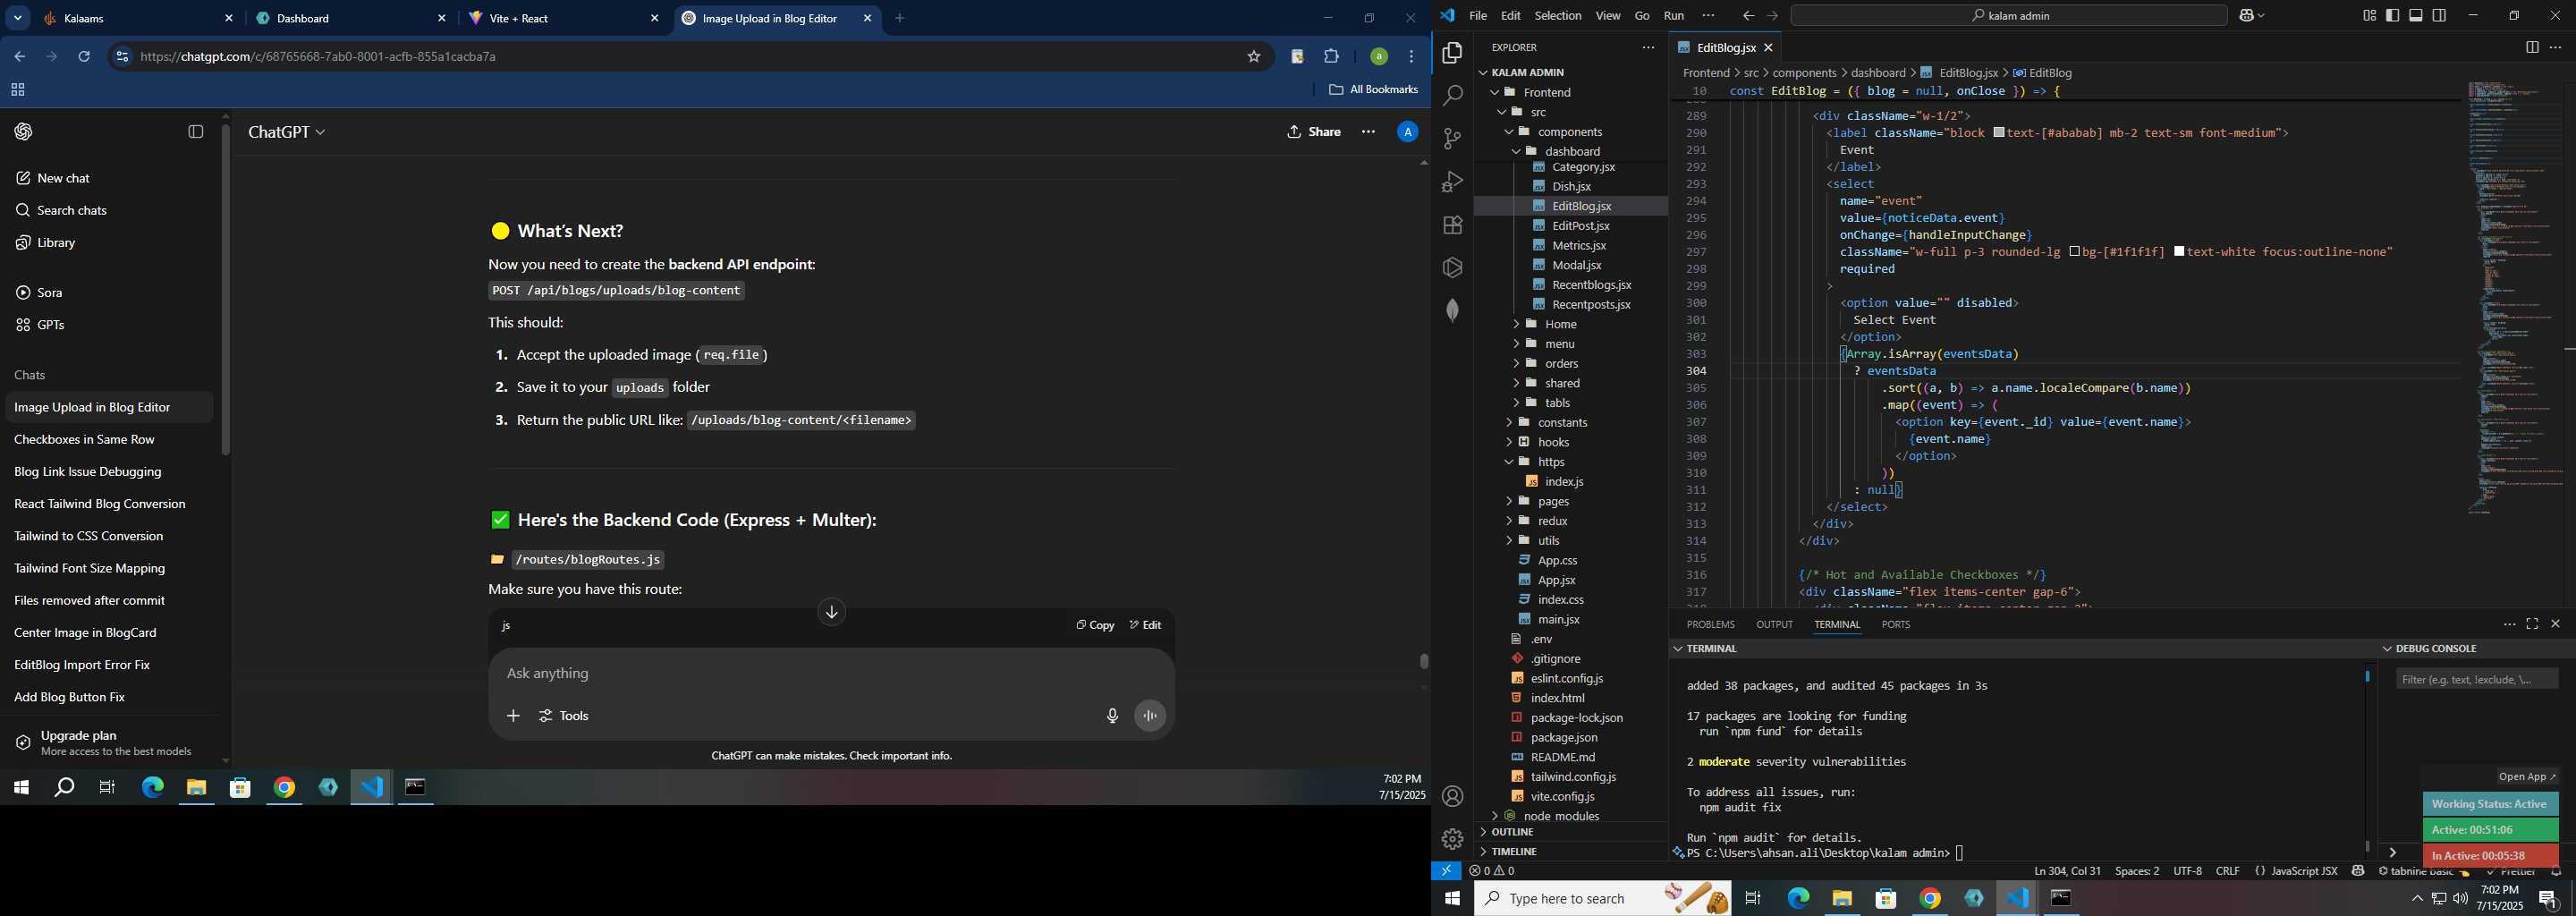Viewport: 2576px width, 916px height.
Task: Open ChatGPT model selector dropdown
Action: tap(287, 132)
